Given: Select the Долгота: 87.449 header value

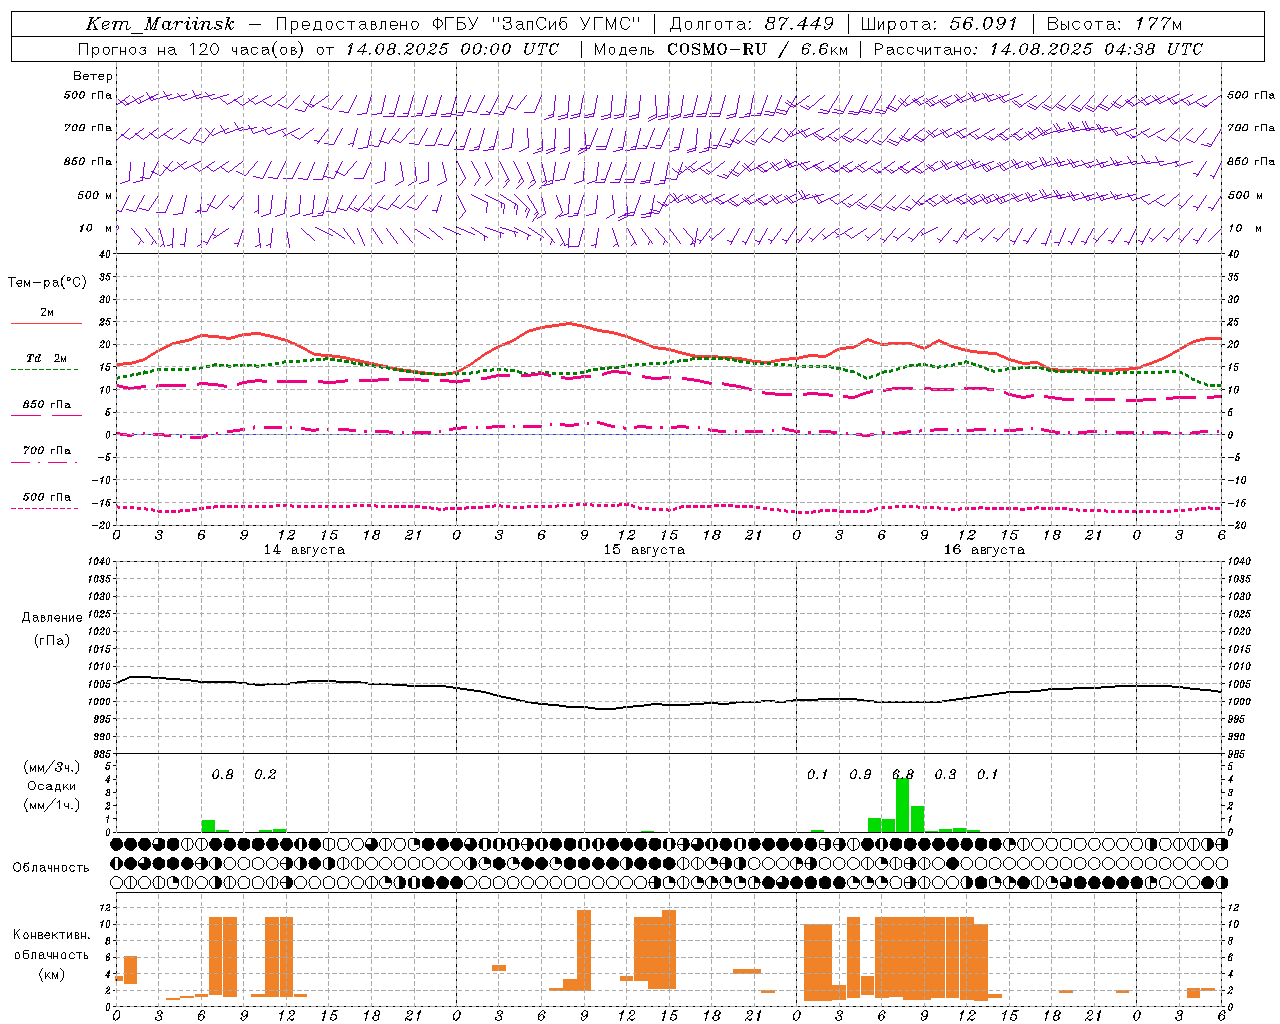Looking at the screenshot, I should (751, 24).
